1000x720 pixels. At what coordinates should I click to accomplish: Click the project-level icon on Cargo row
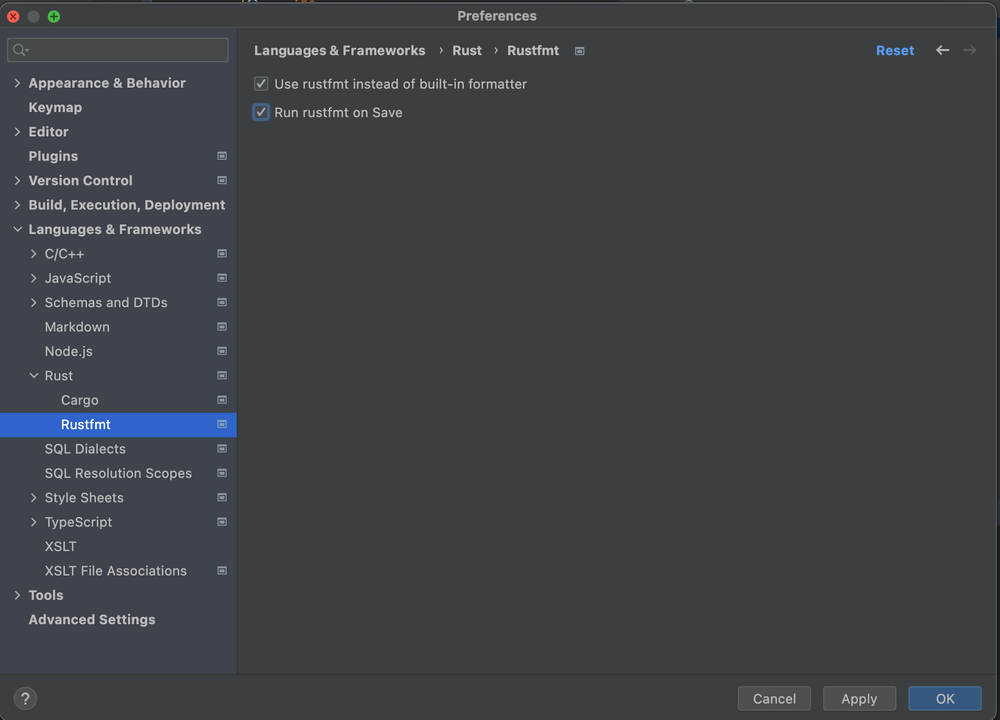pyautogui.click(x=222, y=400)
